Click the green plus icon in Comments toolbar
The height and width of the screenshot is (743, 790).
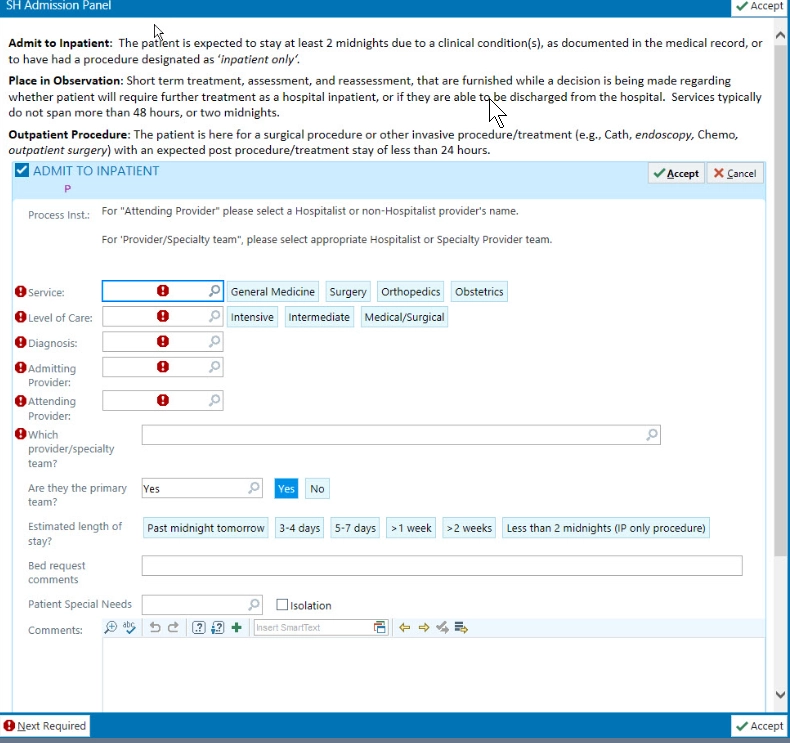click(x=236, y=628)
